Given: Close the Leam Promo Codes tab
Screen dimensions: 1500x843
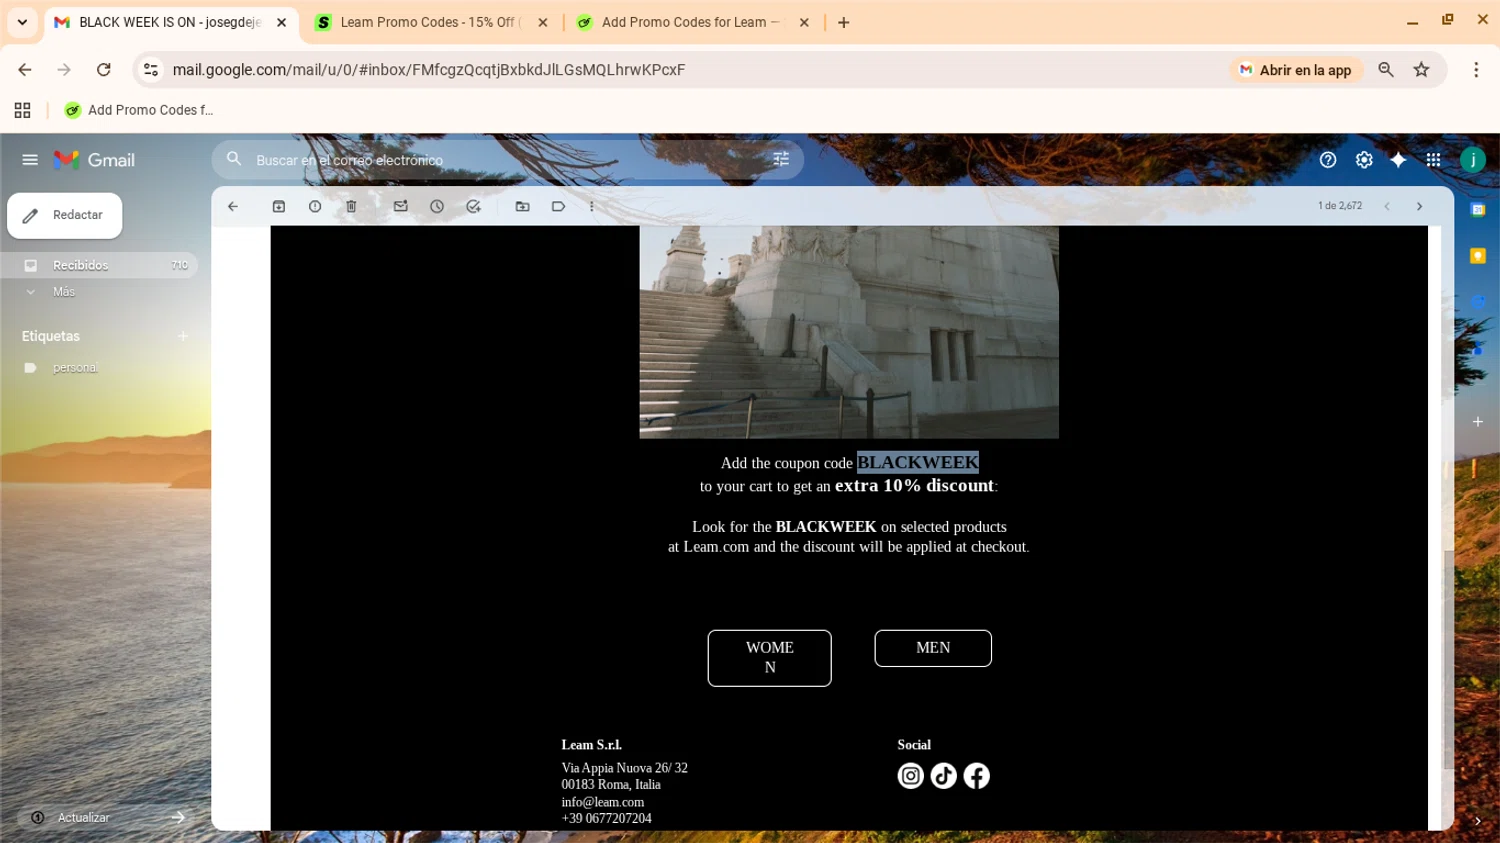Looking at the screenshot, I should (x=543, y=22).
